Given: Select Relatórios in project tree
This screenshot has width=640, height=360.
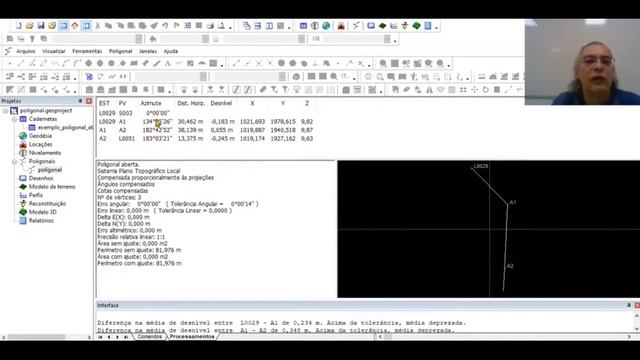Looking at the screenshot, I should coord(41,221).
